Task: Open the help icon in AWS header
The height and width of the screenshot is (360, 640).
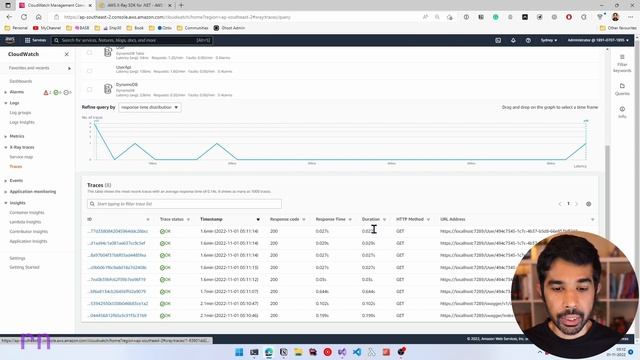Action: pos(528,40)
